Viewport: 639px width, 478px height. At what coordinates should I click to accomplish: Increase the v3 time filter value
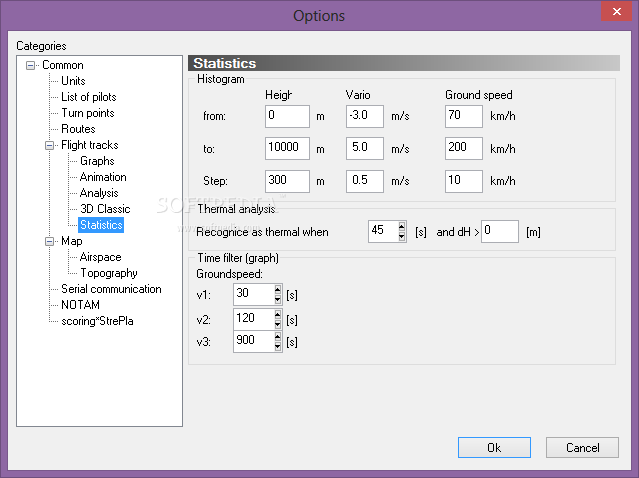click(278, 337)
